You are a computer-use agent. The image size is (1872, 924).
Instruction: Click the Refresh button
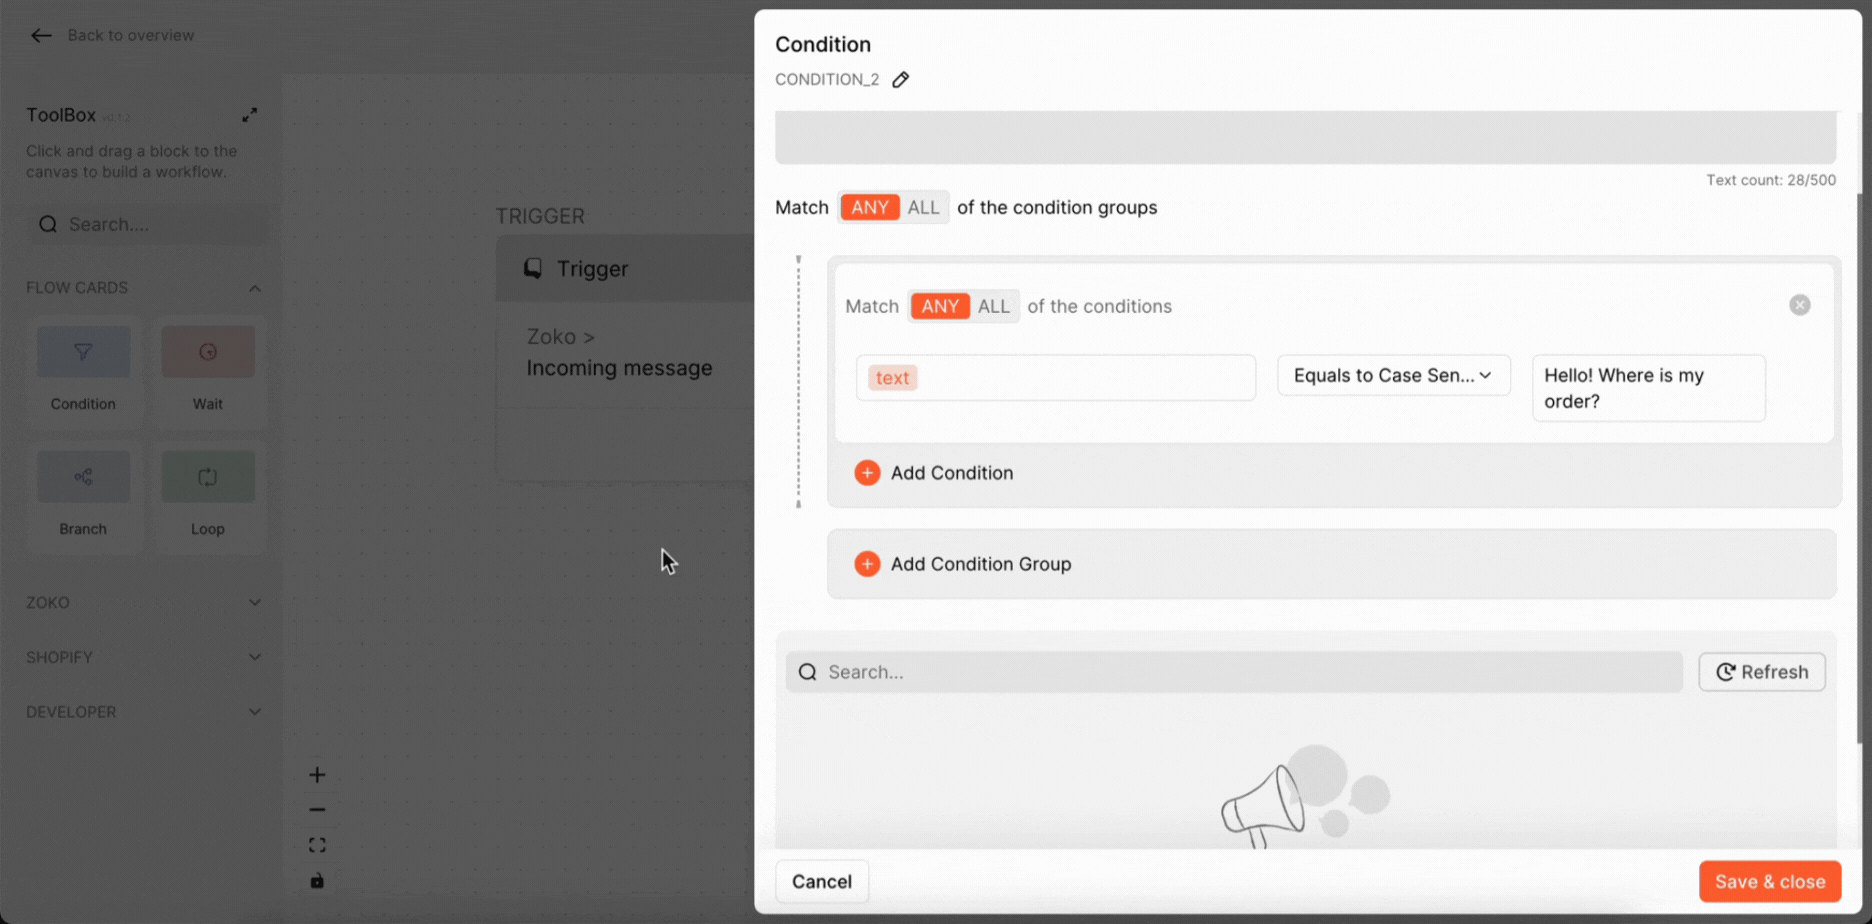pyautogui.click(x=1762, y=672)
